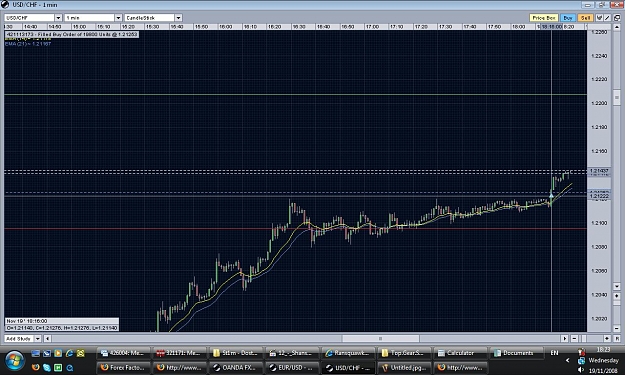Click the yellow quick launch icon
Screen dimensions: 625x375
(81, 353)
